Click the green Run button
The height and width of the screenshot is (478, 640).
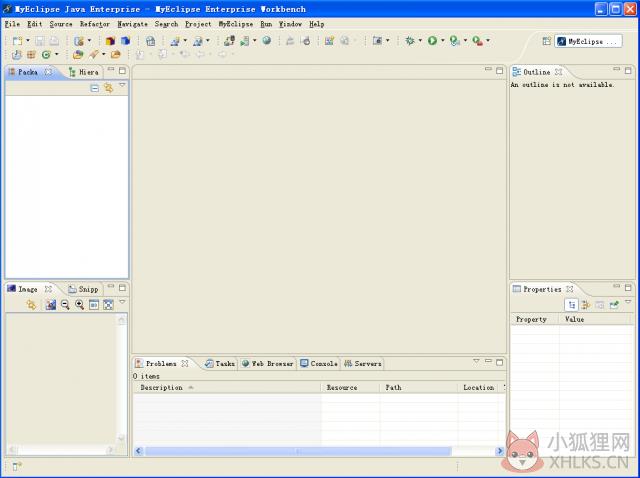tap(432, 40)
